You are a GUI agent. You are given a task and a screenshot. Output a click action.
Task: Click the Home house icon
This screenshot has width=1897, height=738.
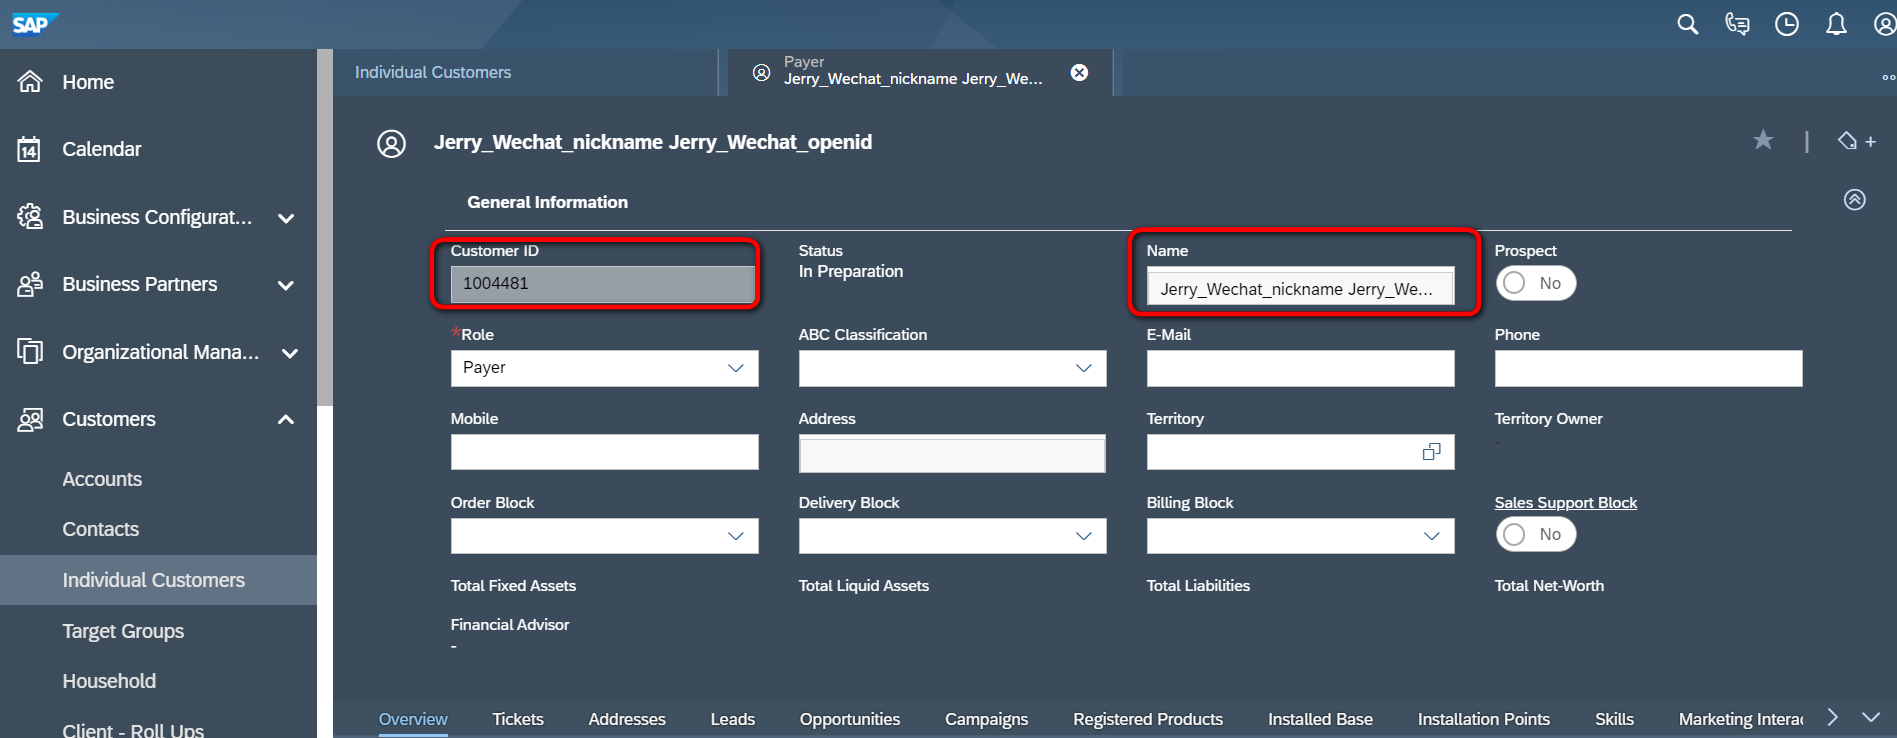[30, 81]
